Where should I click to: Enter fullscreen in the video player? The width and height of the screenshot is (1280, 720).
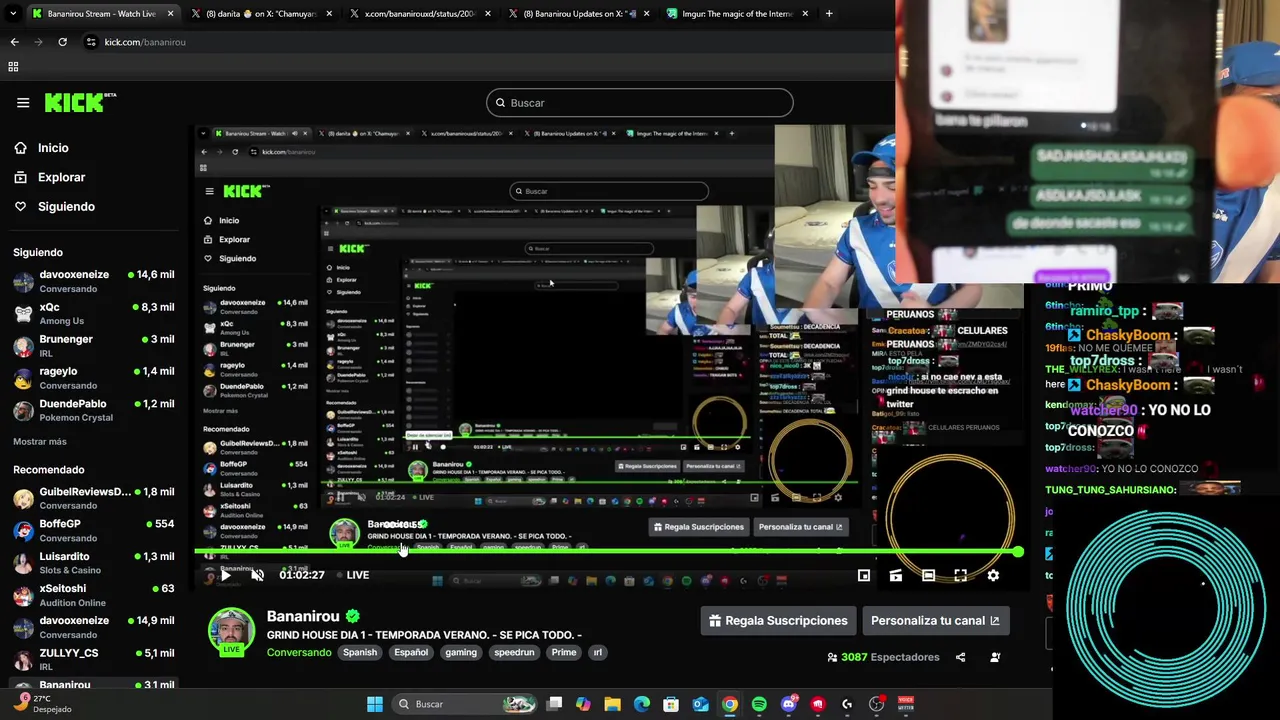(x=960, y=575)
